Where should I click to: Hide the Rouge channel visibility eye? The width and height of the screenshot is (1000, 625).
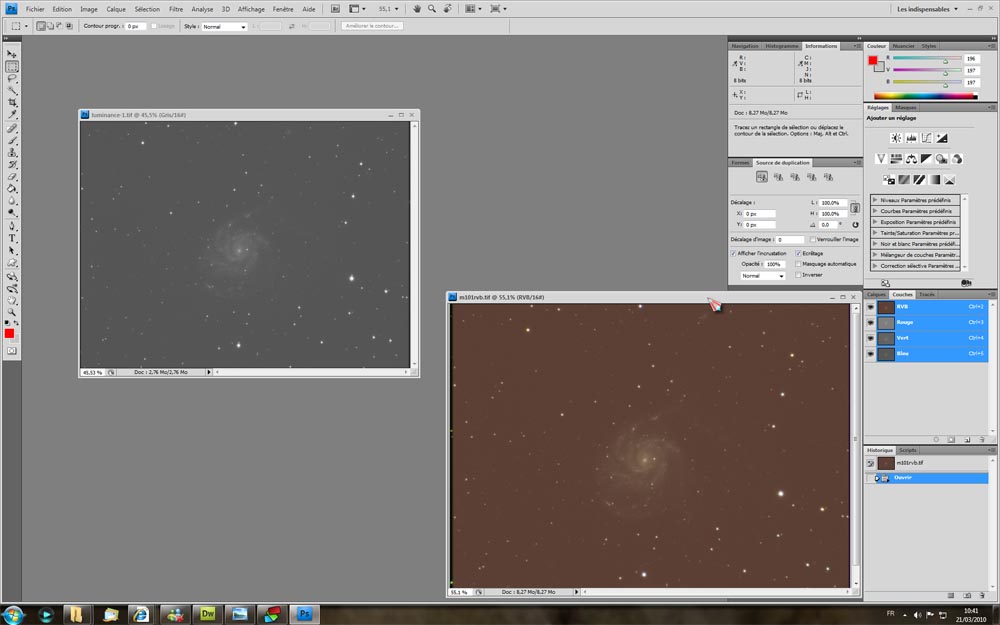click(870, 322)
